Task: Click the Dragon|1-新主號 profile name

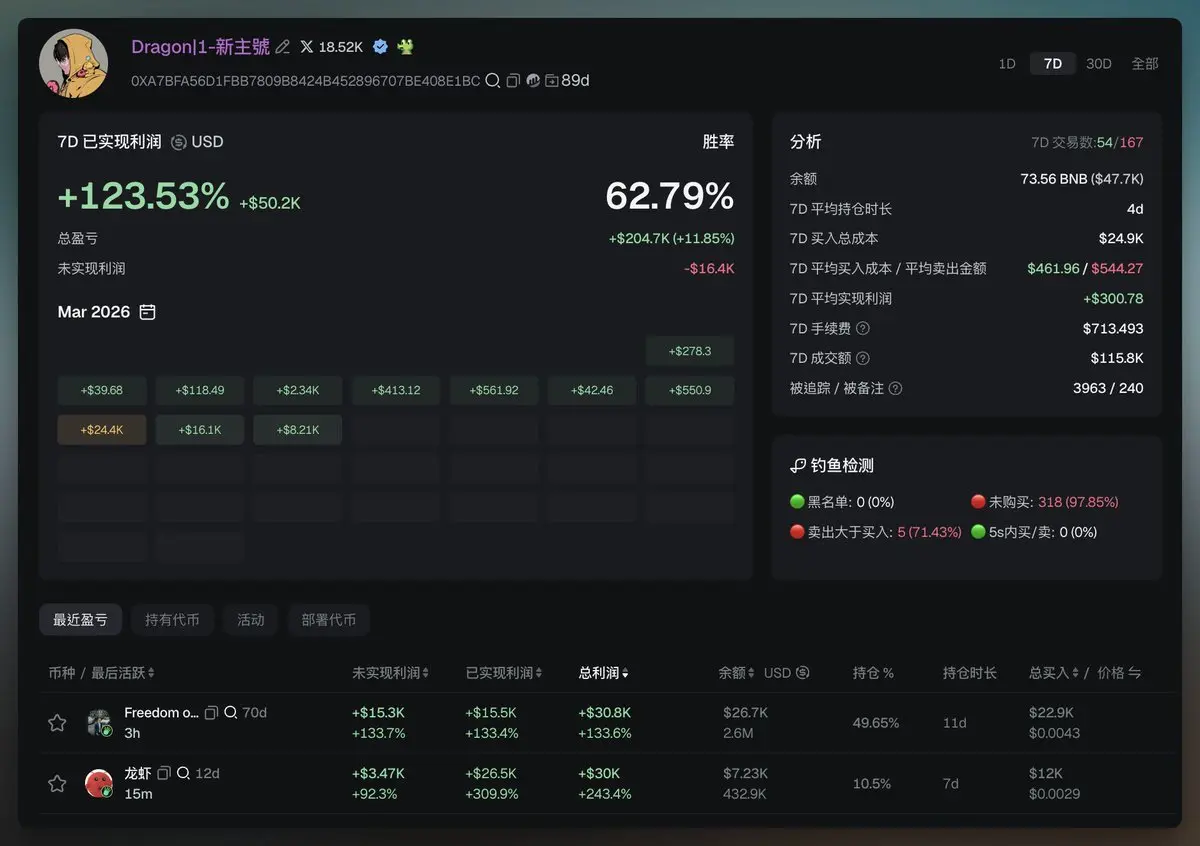Action: click(201, 47)
